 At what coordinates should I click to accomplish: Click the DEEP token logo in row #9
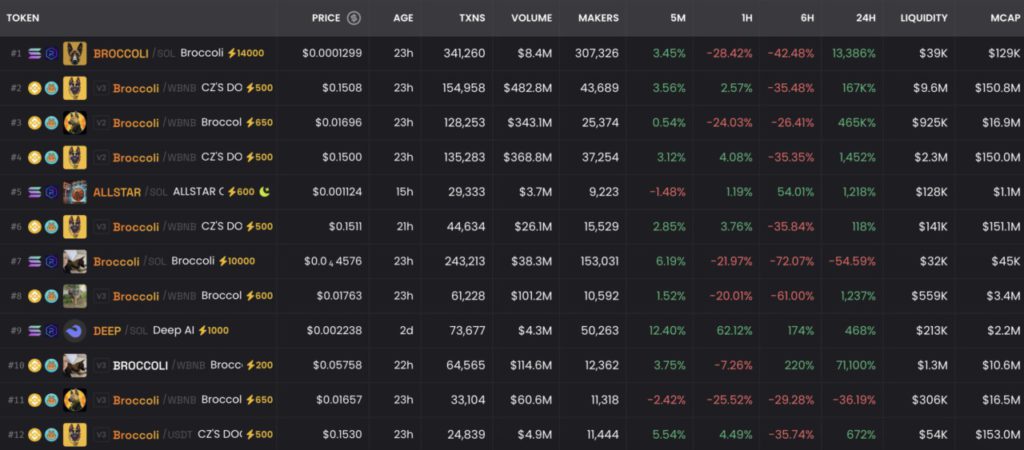click(75, 331)
